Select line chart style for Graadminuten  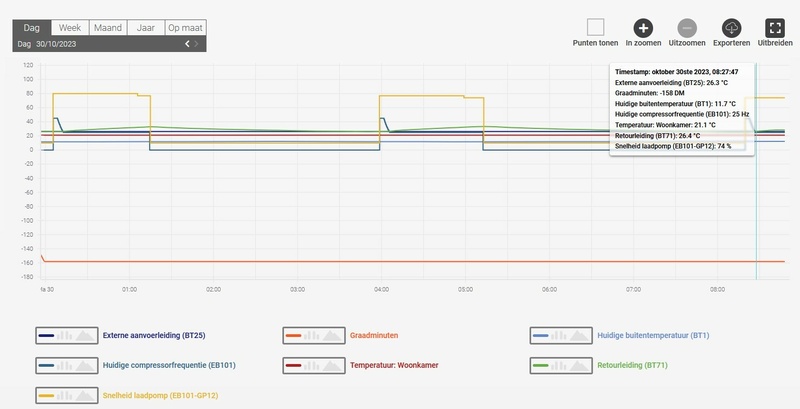point(293,336)
